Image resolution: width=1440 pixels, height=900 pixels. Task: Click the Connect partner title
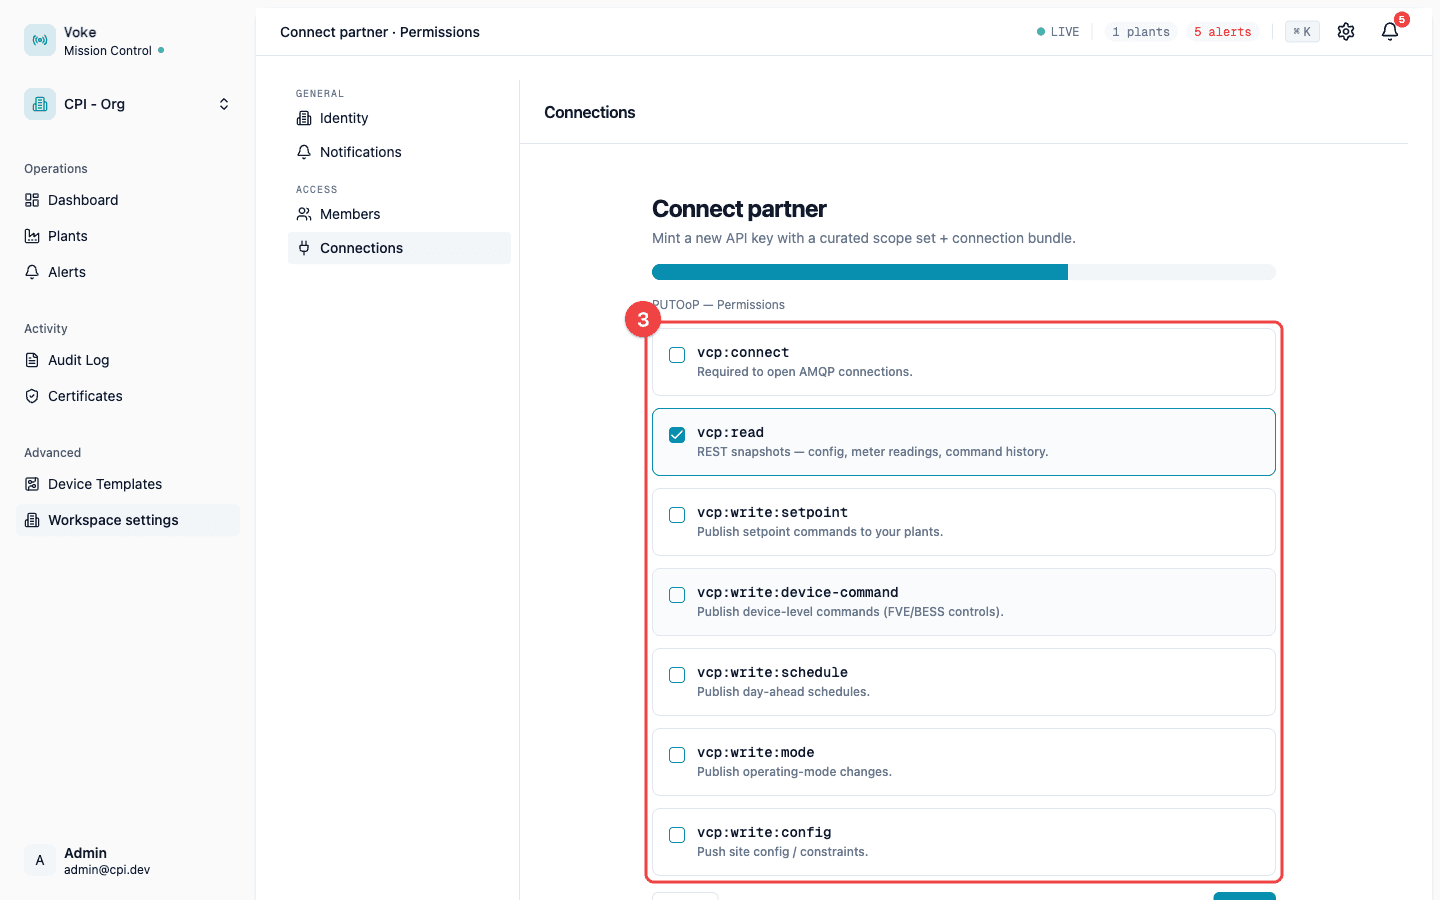(739, 209)
